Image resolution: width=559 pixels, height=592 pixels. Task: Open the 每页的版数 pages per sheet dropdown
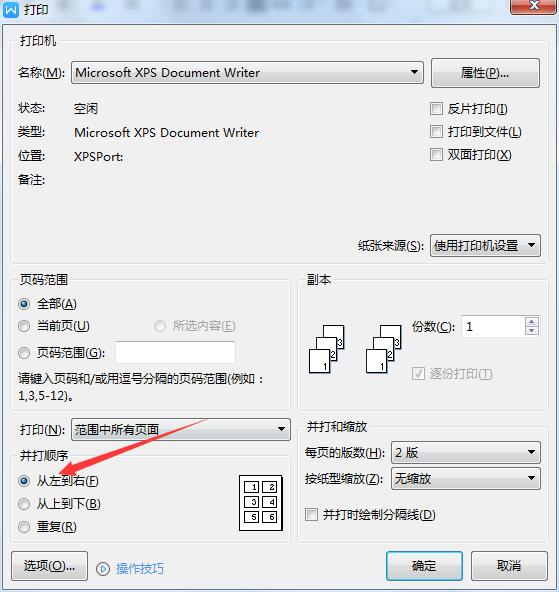466,452
